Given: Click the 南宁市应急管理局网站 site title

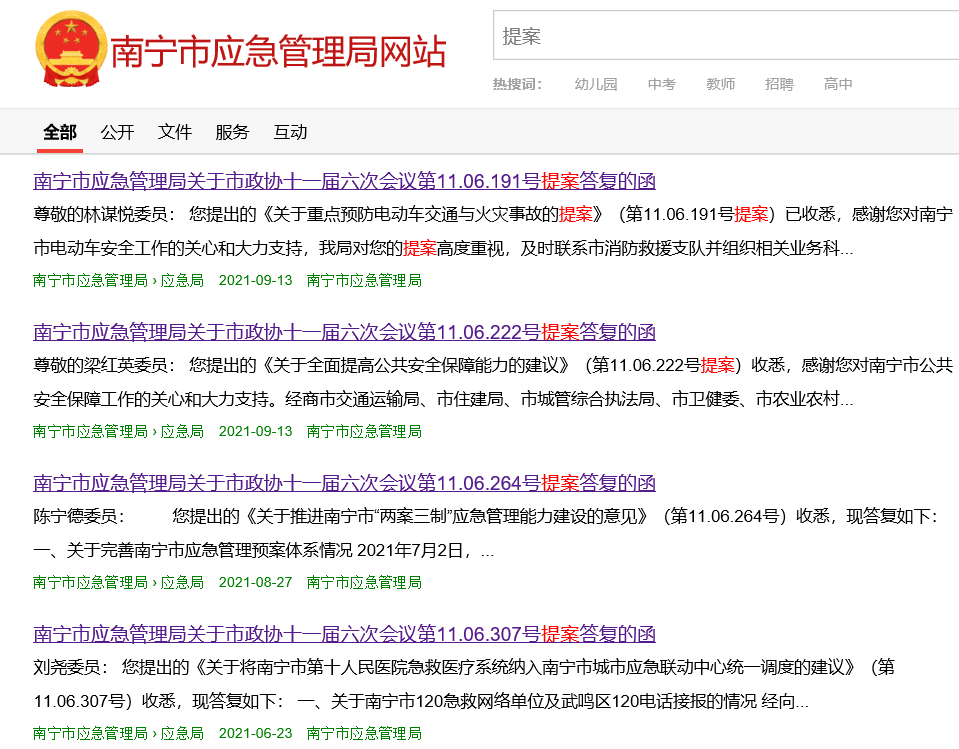Looking at the screenshot, I should click(x=278, y=52).
